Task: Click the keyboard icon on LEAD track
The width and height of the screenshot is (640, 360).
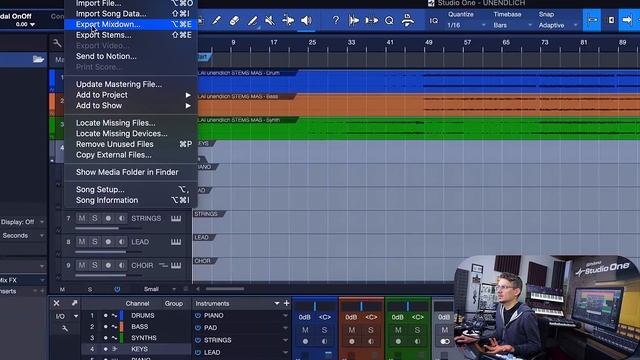Action: (x=176, y=242)
